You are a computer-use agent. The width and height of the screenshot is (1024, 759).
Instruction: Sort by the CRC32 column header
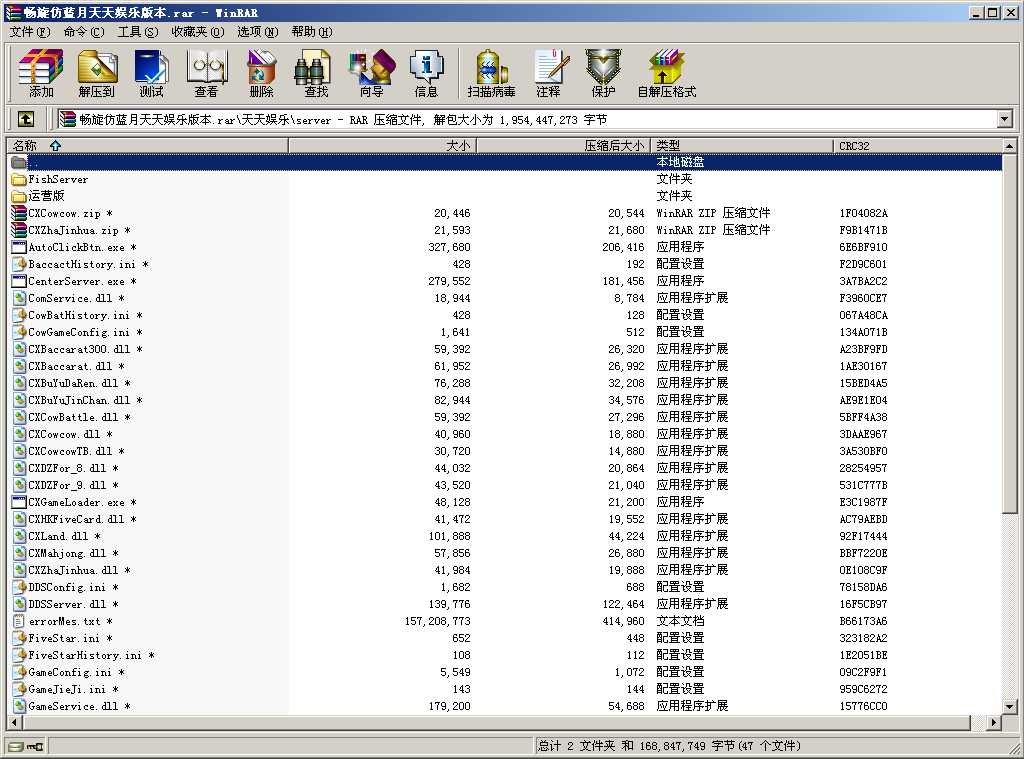tap(918, 146)
